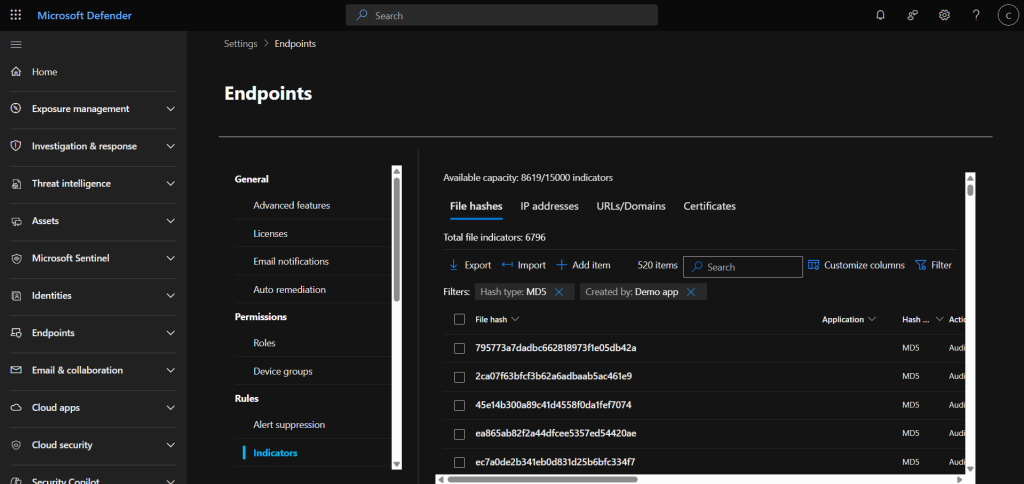The image size is (1024, 484).
Task: Open Roles under Permissions
Action: tap(264, 343)
